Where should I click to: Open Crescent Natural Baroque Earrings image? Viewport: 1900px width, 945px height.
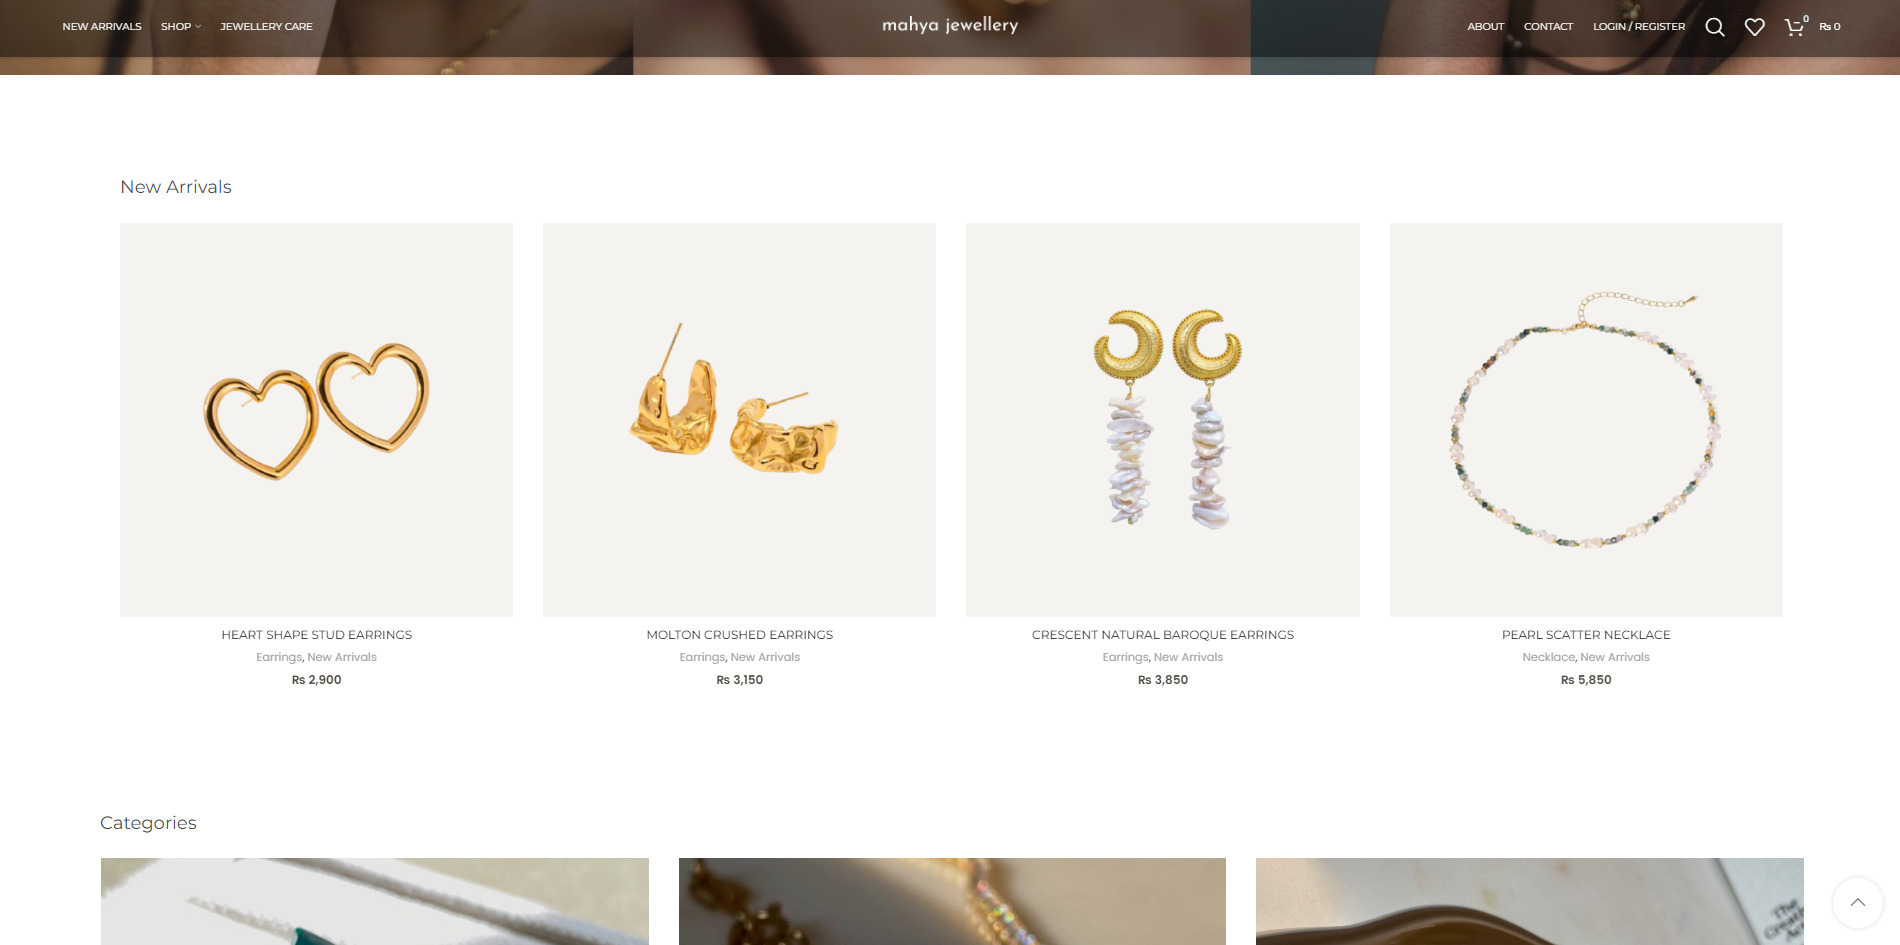click(1163, 419)
